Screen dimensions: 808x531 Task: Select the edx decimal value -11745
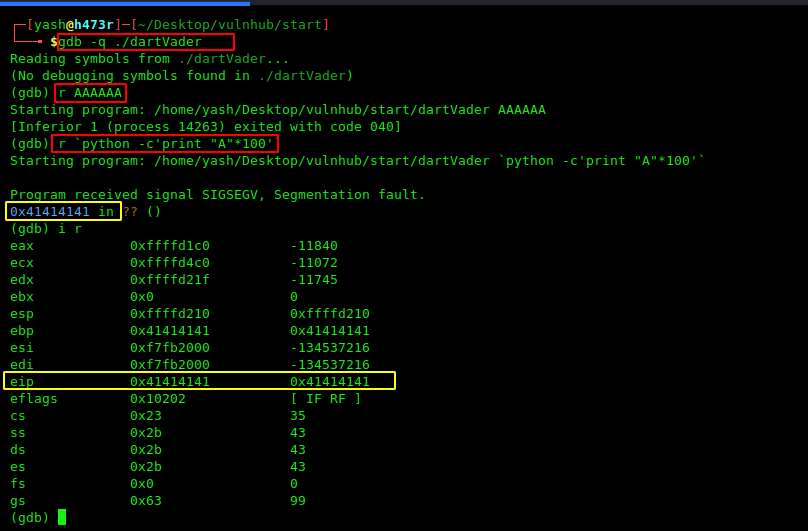pos(314,280)
